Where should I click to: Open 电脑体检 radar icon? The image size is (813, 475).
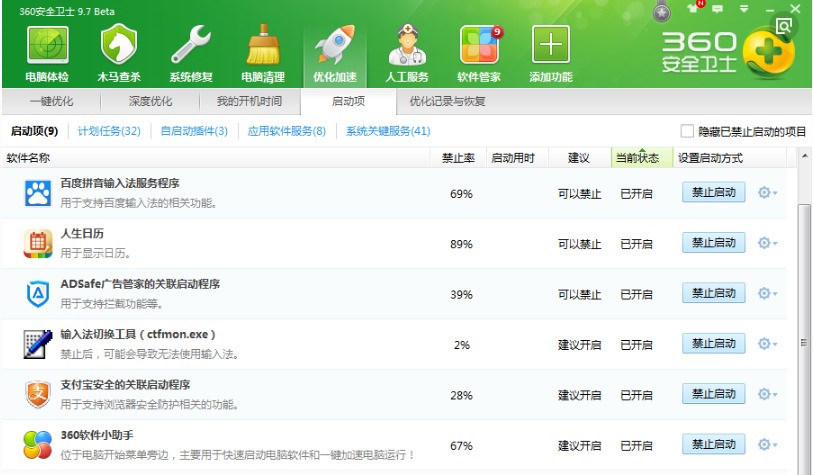pyautogui.click(x=47, y=45)
